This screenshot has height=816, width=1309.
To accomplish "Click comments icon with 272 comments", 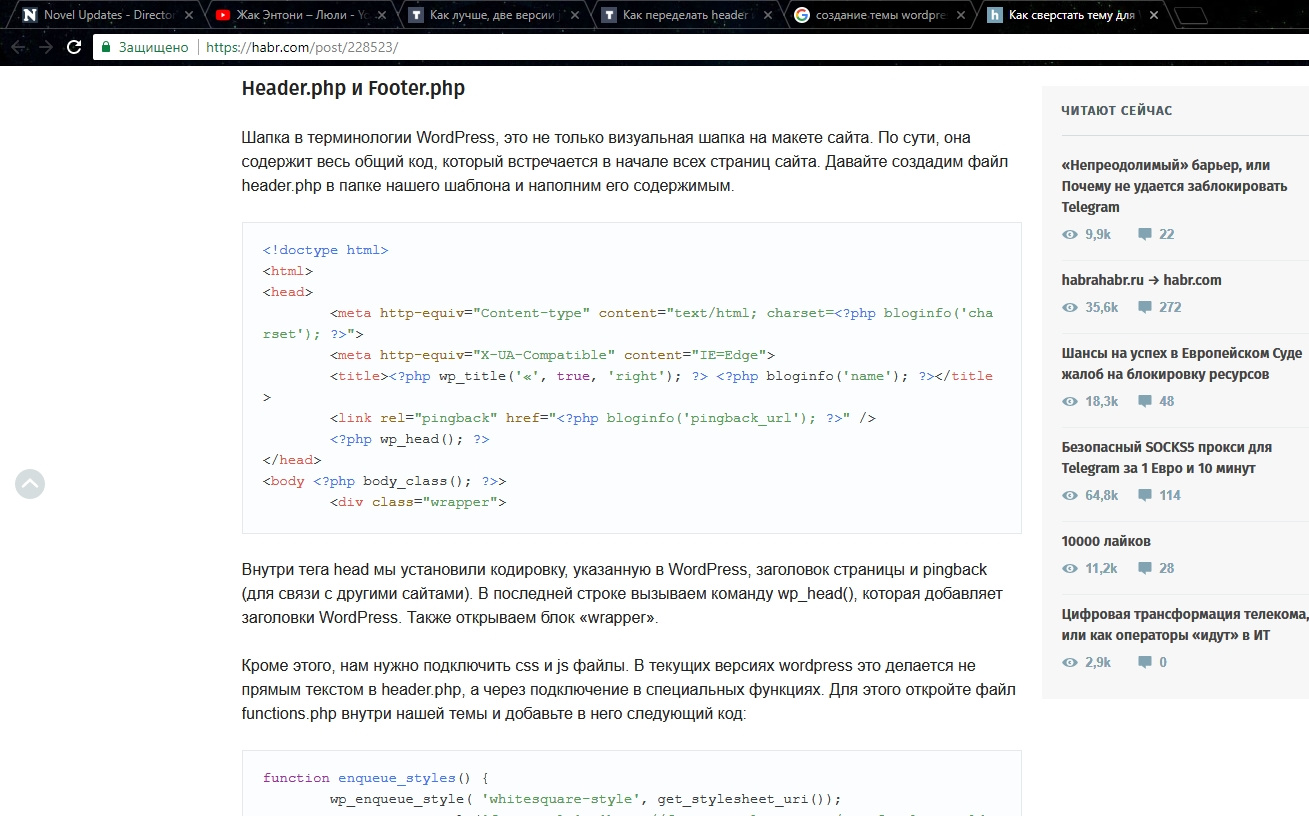I will click(1145, 307).
